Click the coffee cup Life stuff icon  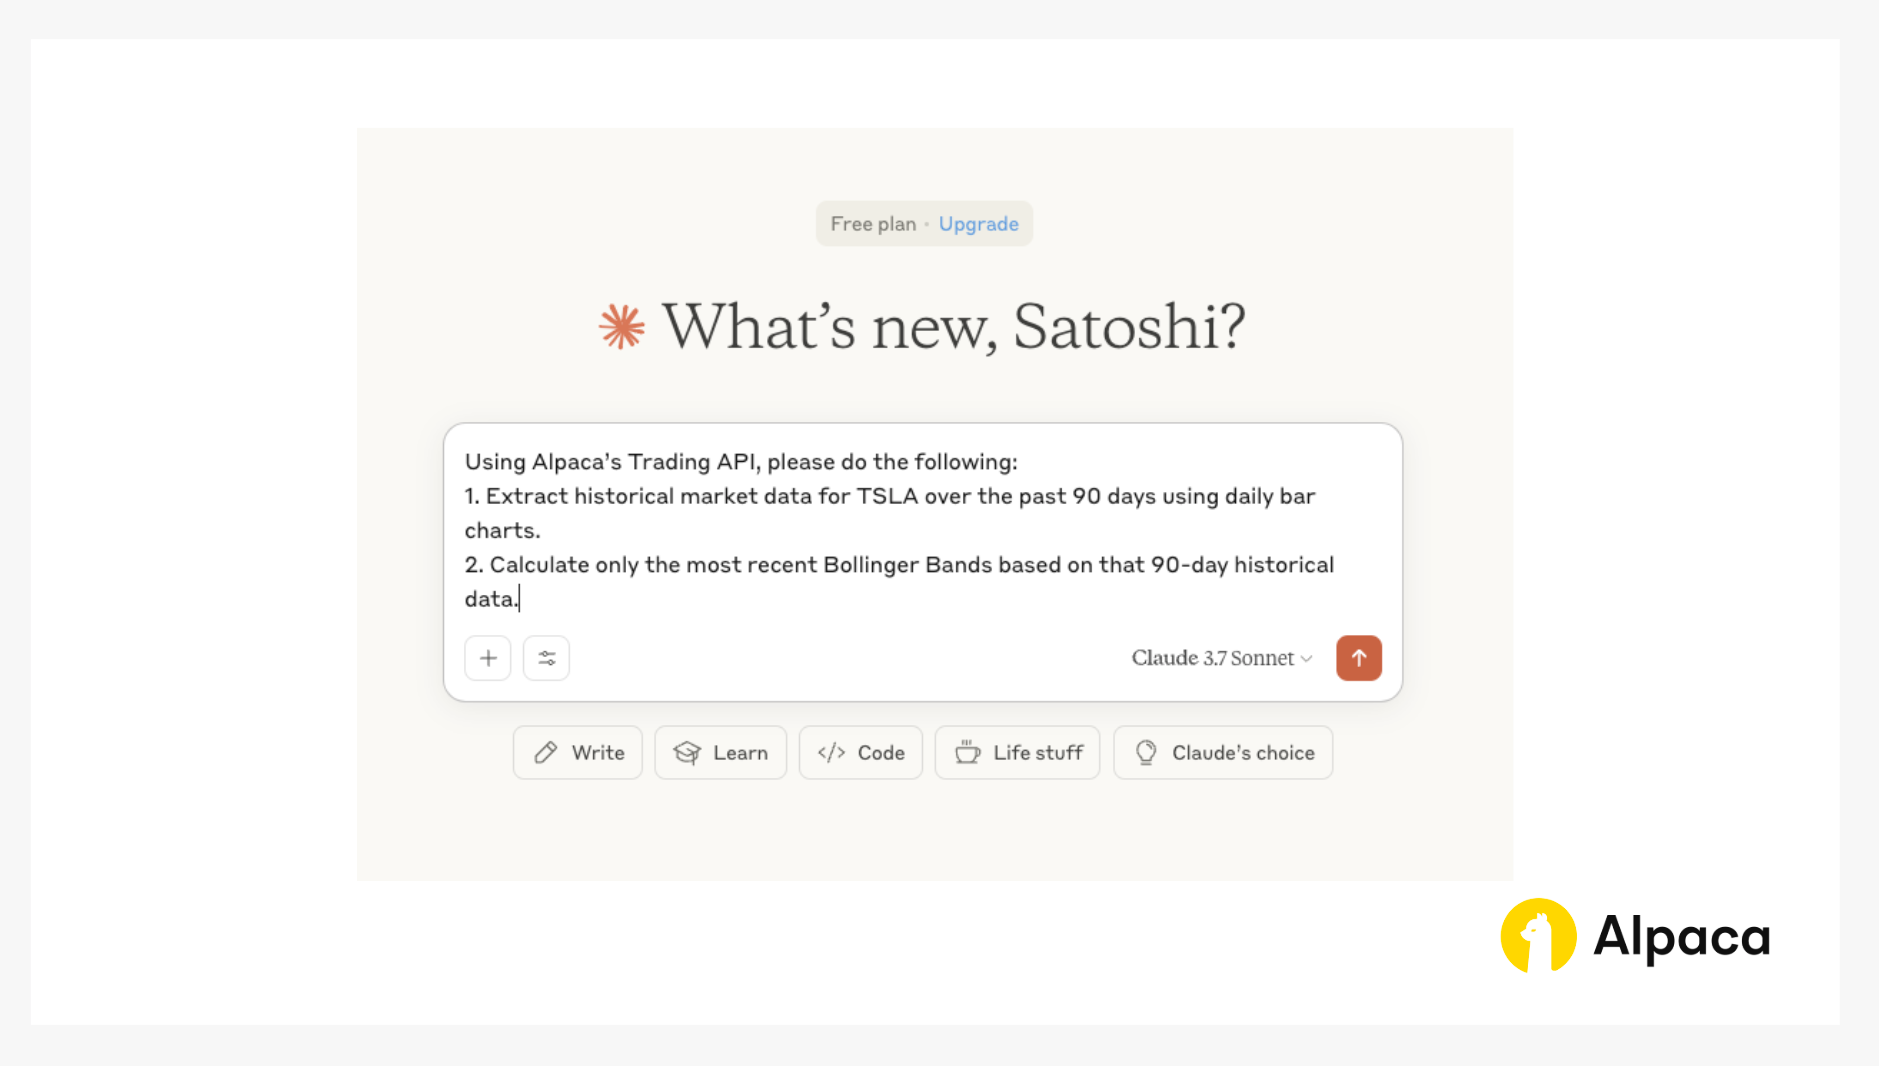tap(967, 752)
